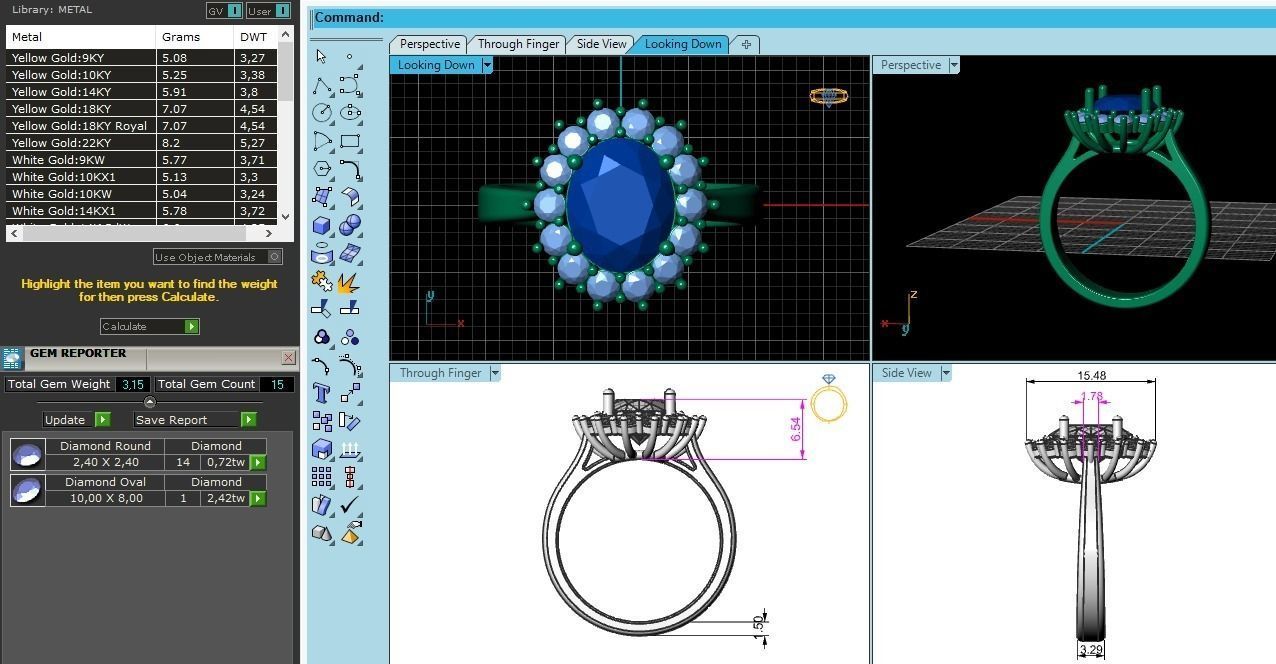1276x664 pixels.
Task: Select the control point Curve tool
Action: click(349, 85)
